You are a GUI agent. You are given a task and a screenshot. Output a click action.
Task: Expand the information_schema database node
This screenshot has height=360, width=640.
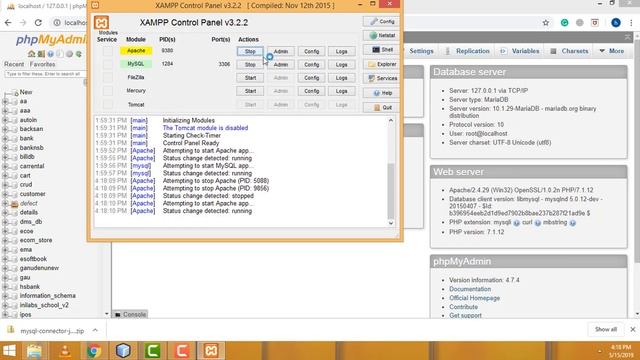click(5, 296)
